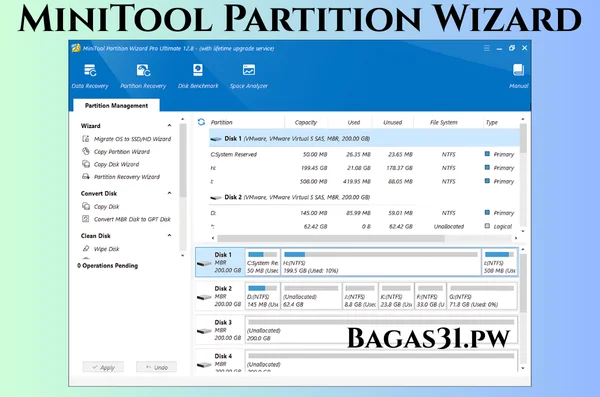The height and width of the screenshot is (397, 600).
Task: Select 199.5 GB NTFS block in Disk 1 map
Action: [381, 262]
